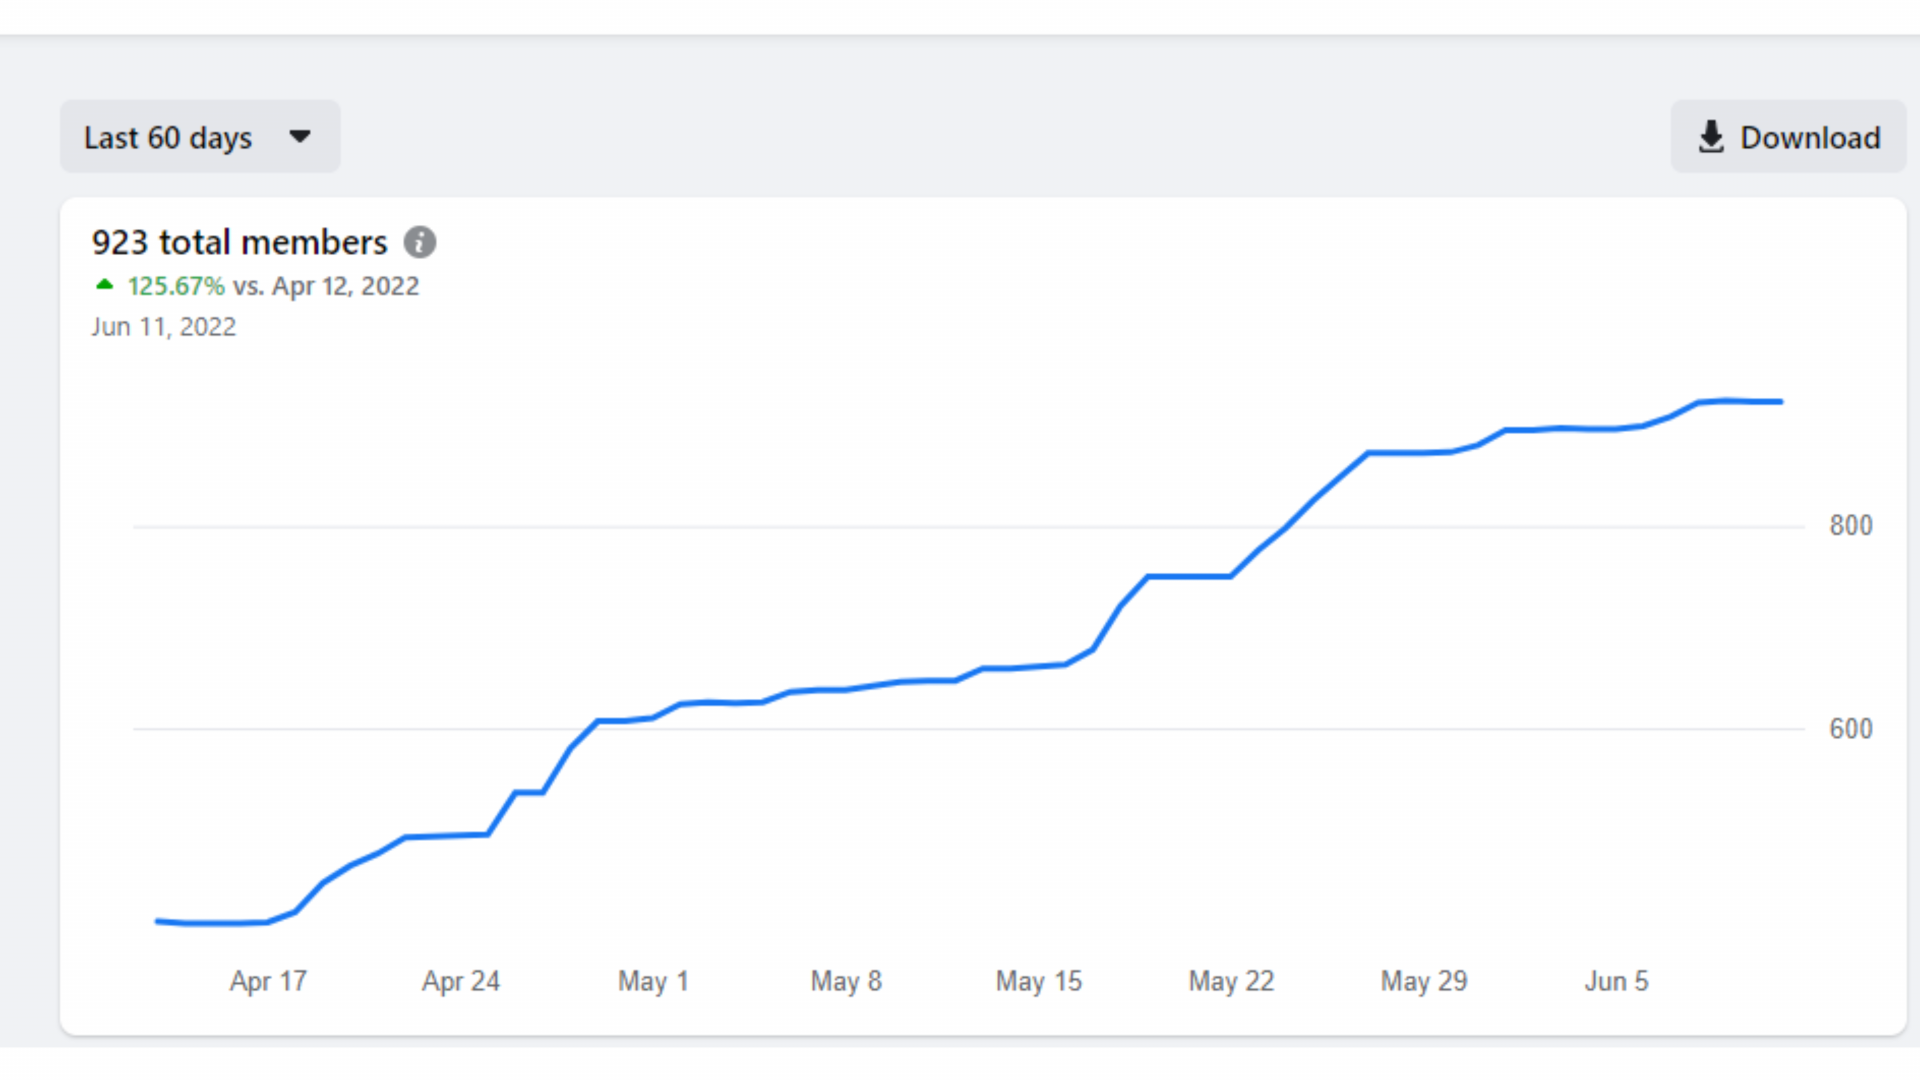The width and height of the screenshot is (1920, 1080).
Task: Click the 125.67% growth percentage
Action: 176,286
